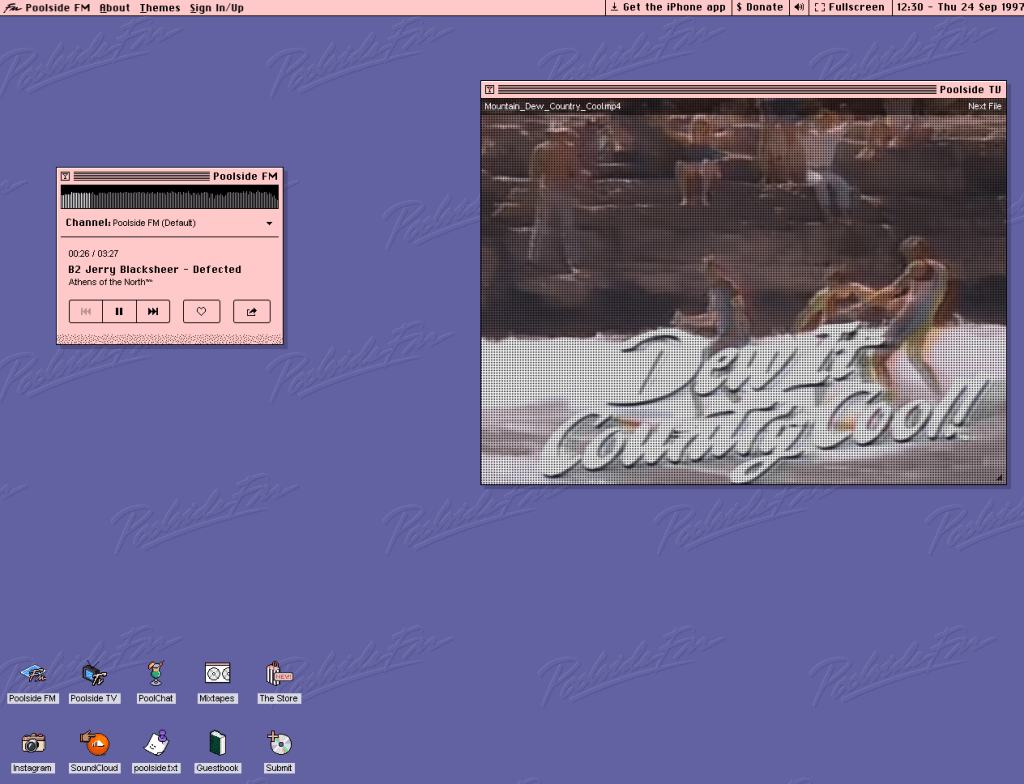Collapse the Poolside FM player window
This screenshot has height=784, width=1024.
[x=65, y=176]
